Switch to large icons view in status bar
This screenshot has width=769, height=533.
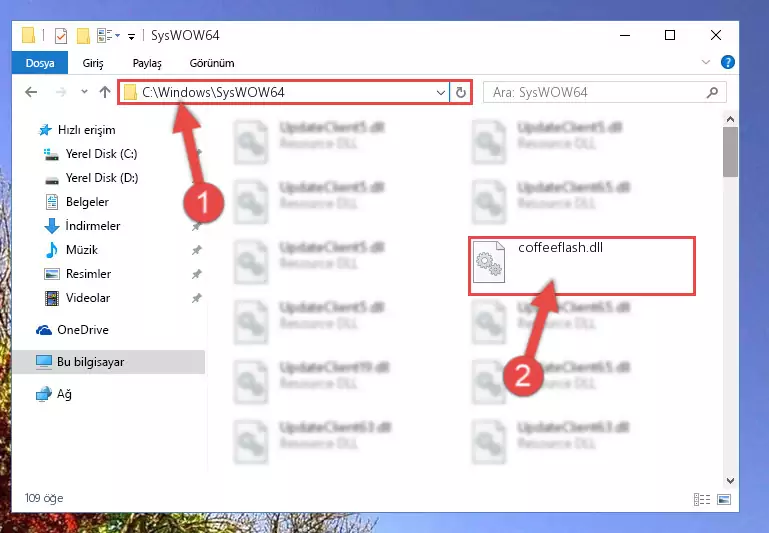click(724, 499)
